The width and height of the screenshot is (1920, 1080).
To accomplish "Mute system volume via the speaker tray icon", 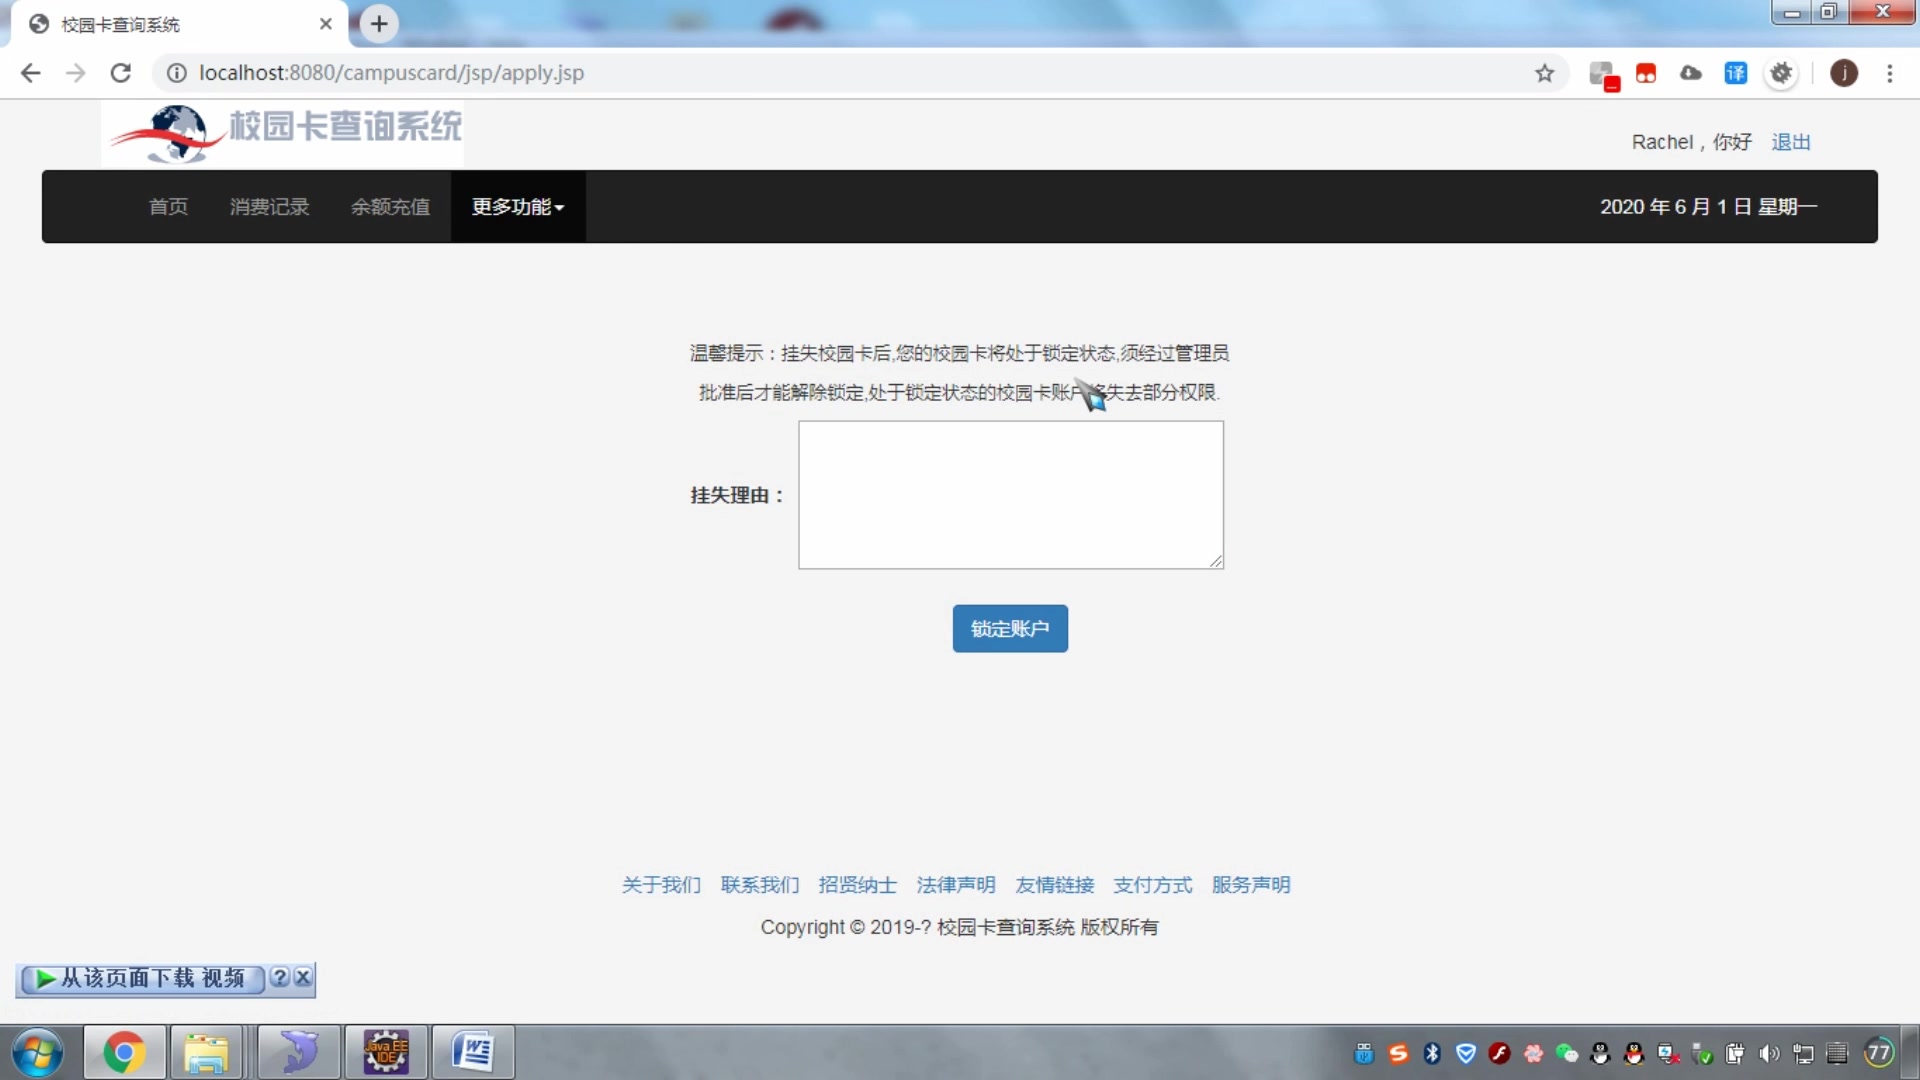I will [x=1768, y=1054].
